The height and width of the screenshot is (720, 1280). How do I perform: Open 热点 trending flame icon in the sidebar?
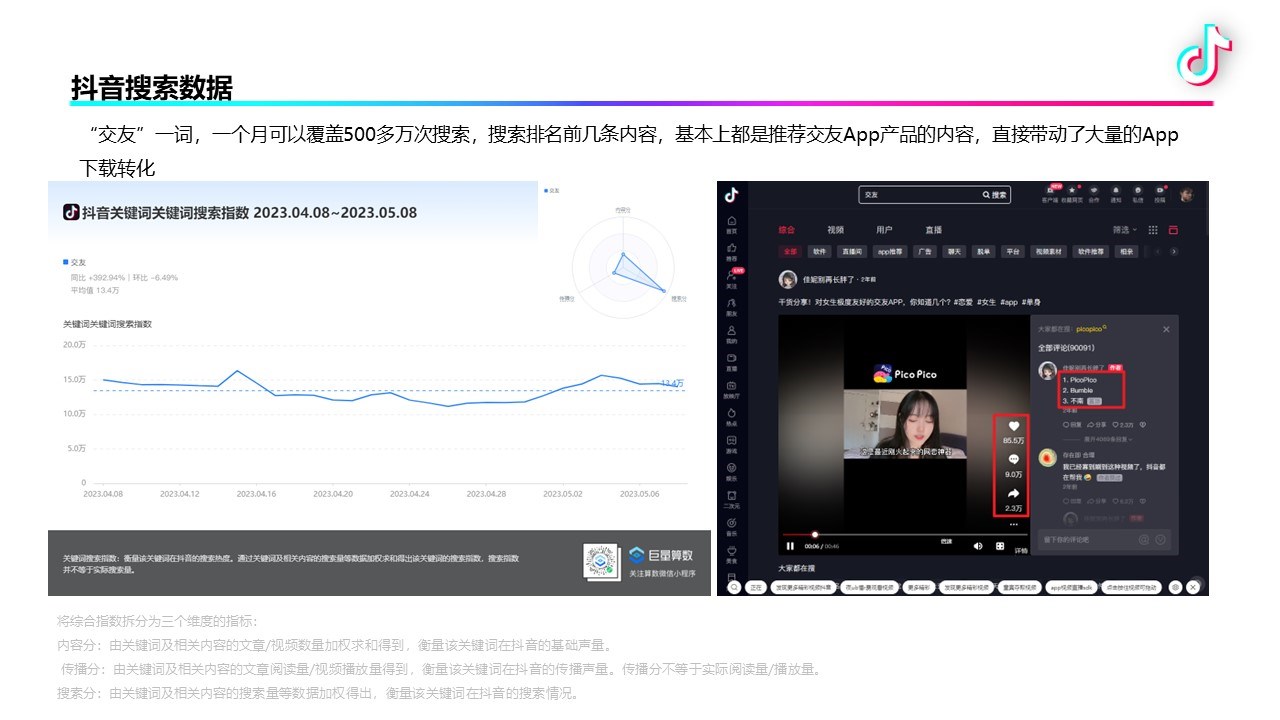click(x=732, y=414)
